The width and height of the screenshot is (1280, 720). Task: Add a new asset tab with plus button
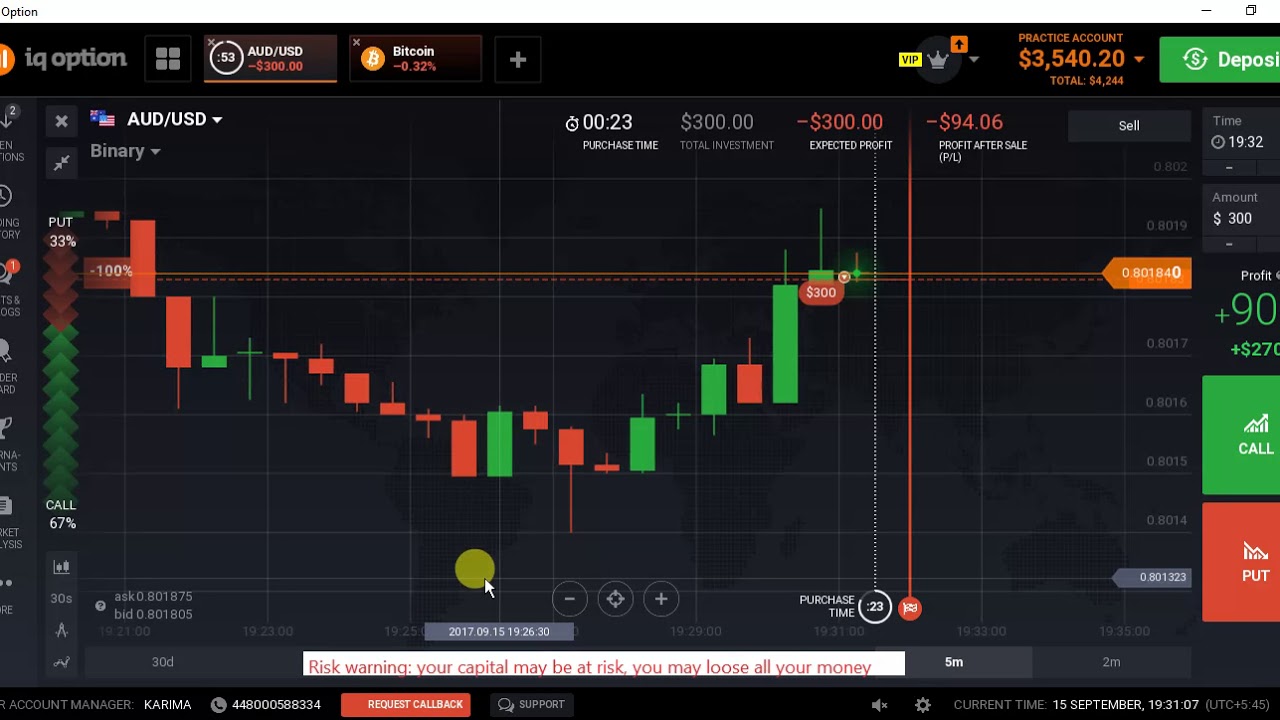point(517,59)
